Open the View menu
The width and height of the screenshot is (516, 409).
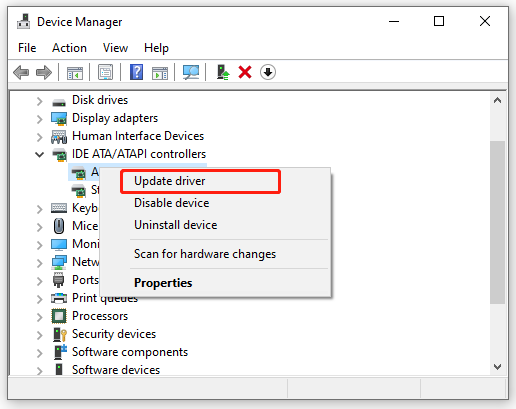115,48
